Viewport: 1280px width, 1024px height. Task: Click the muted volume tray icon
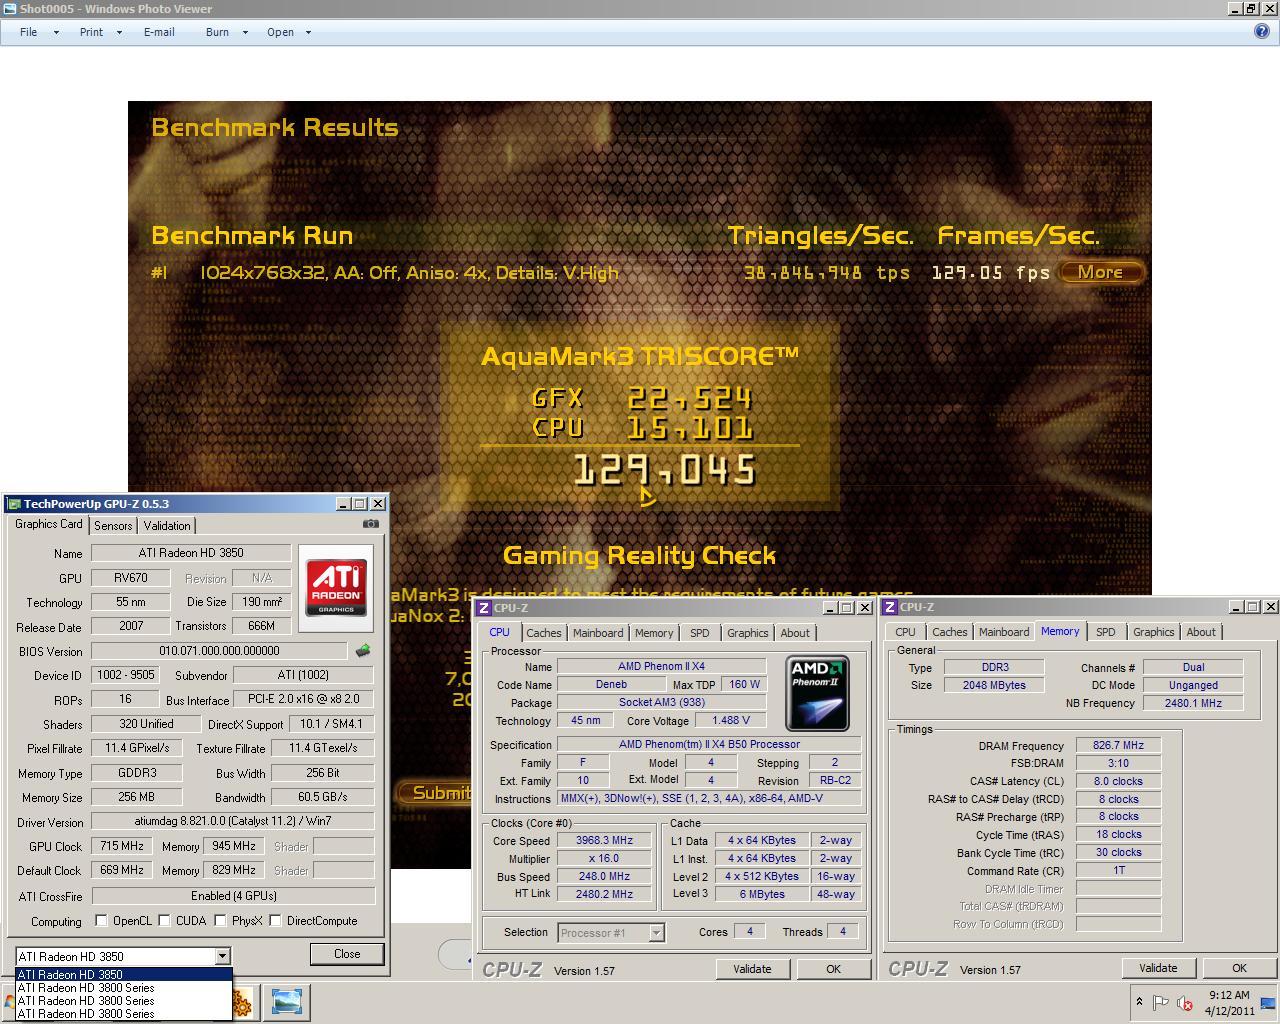(1185, 1002)
